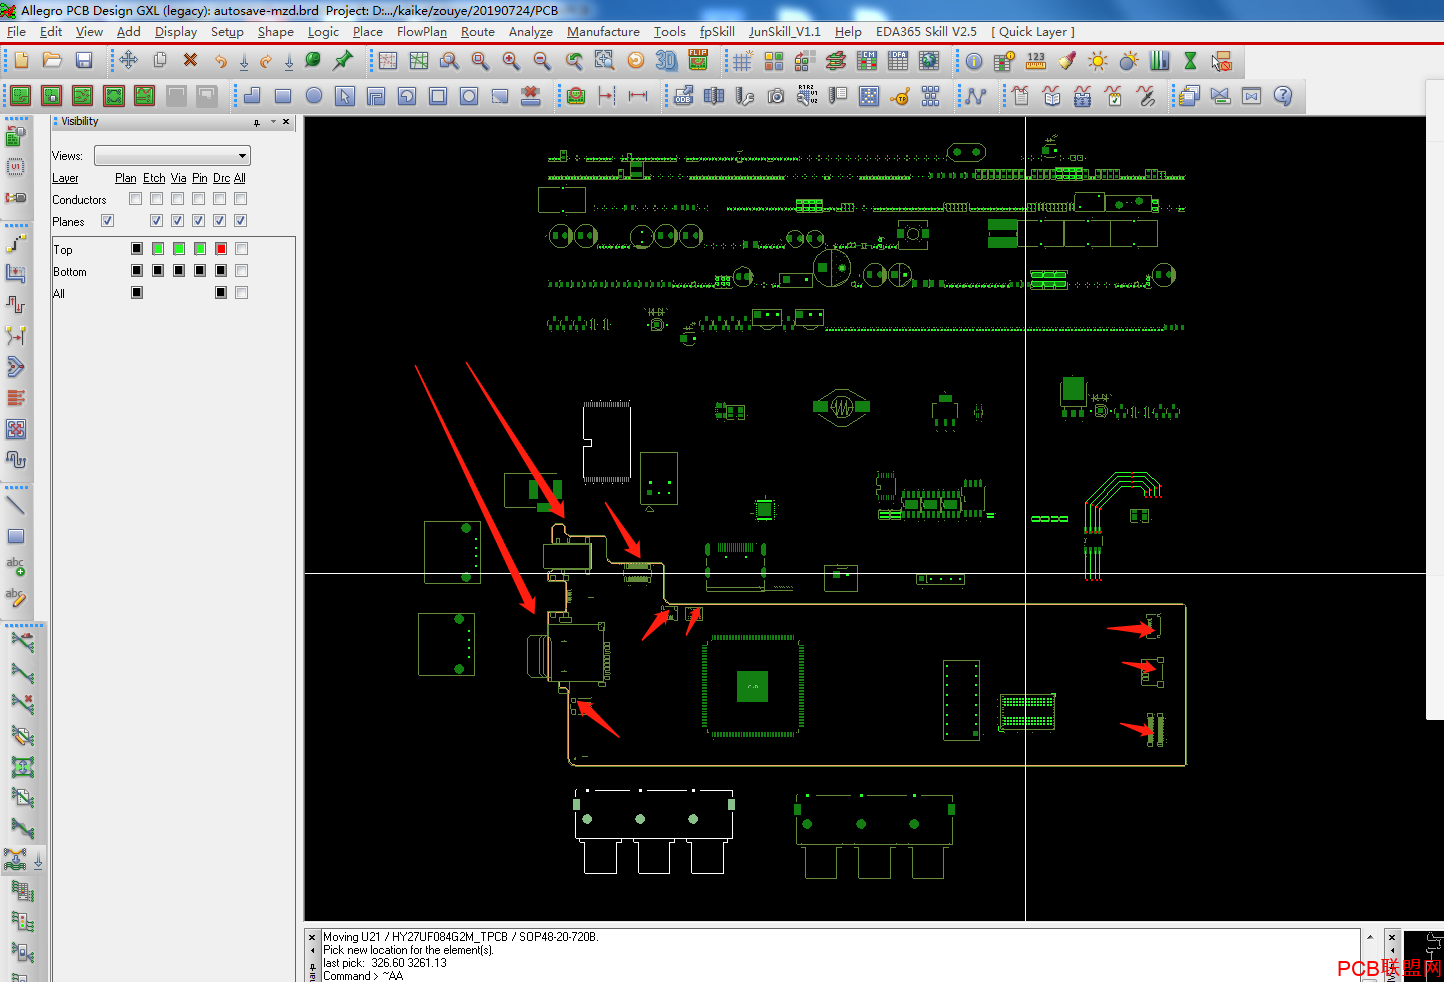1444x982 pixels.
Task: Open a design with folder icon
Action: [52, 60]
